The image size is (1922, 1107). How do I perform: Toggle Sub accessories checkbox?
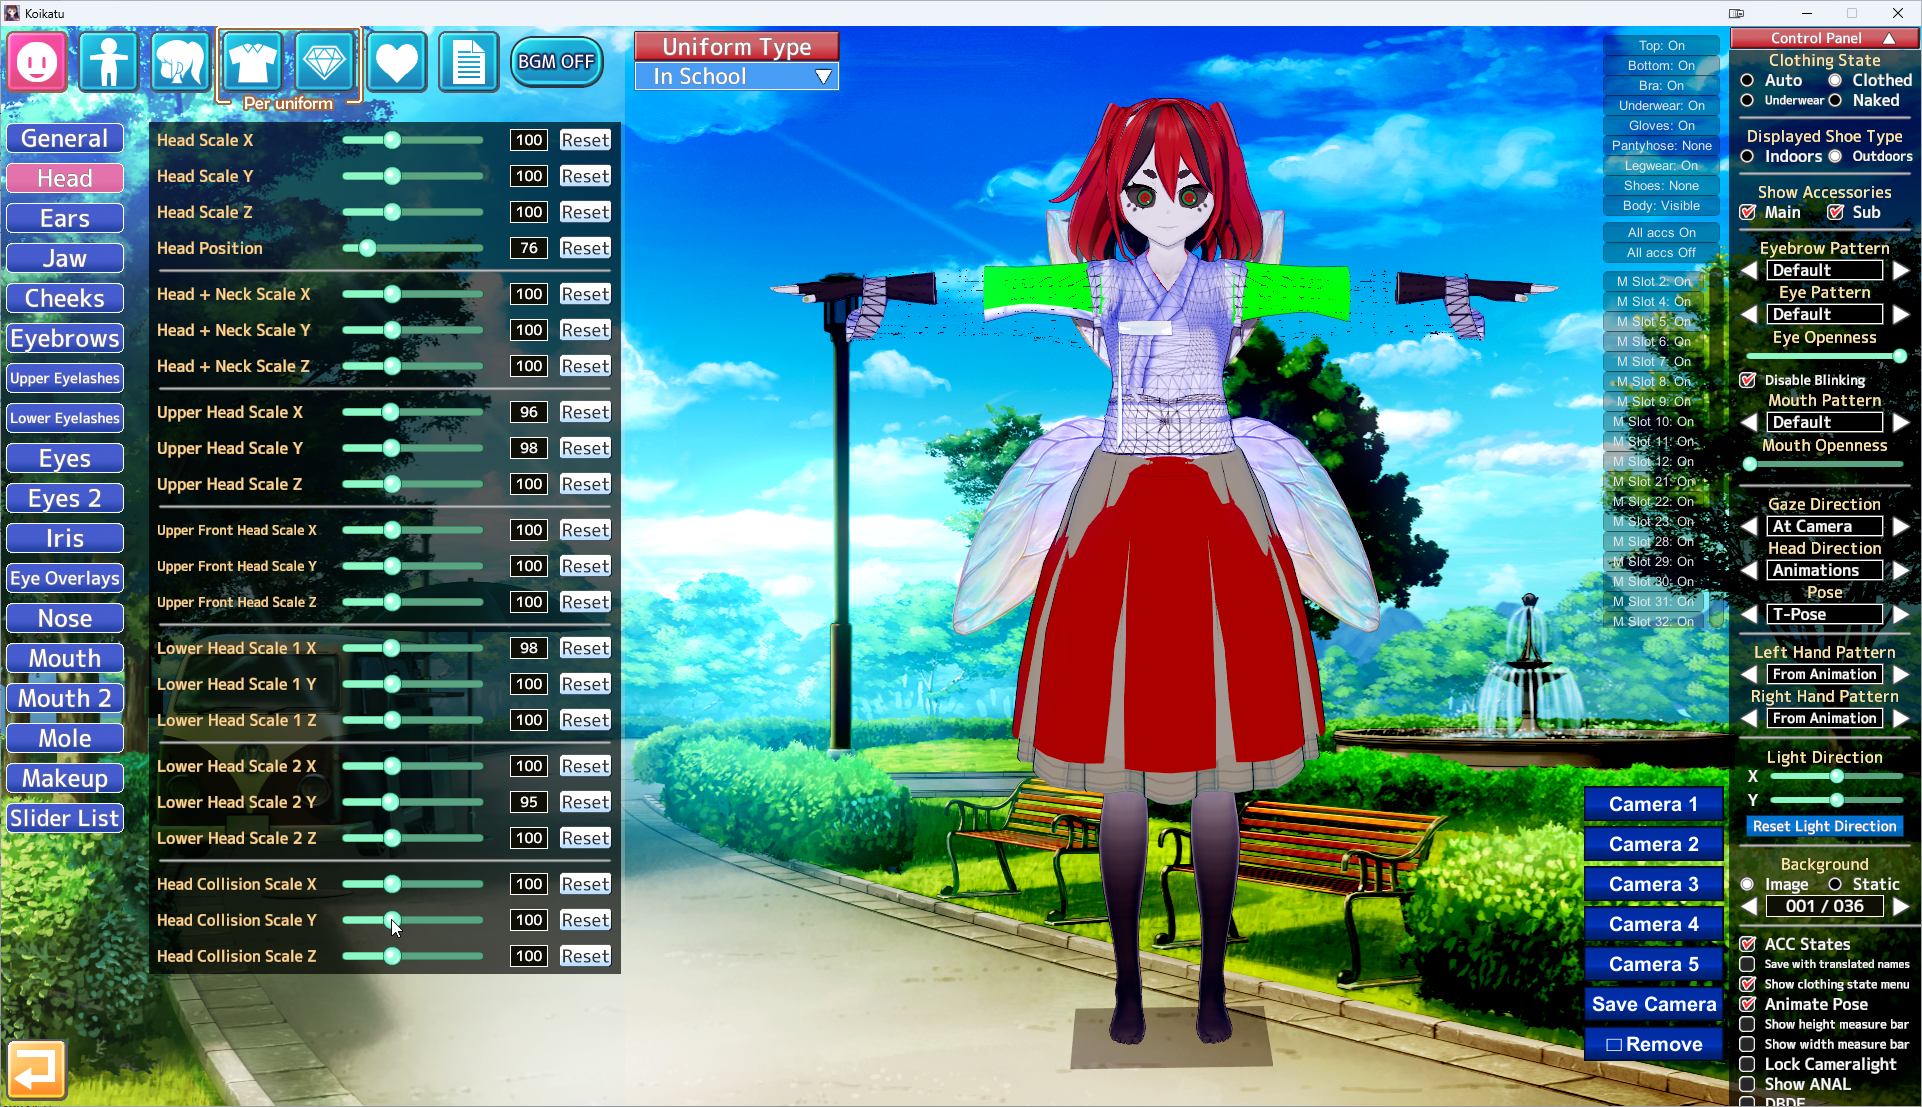coord(1836,212)
